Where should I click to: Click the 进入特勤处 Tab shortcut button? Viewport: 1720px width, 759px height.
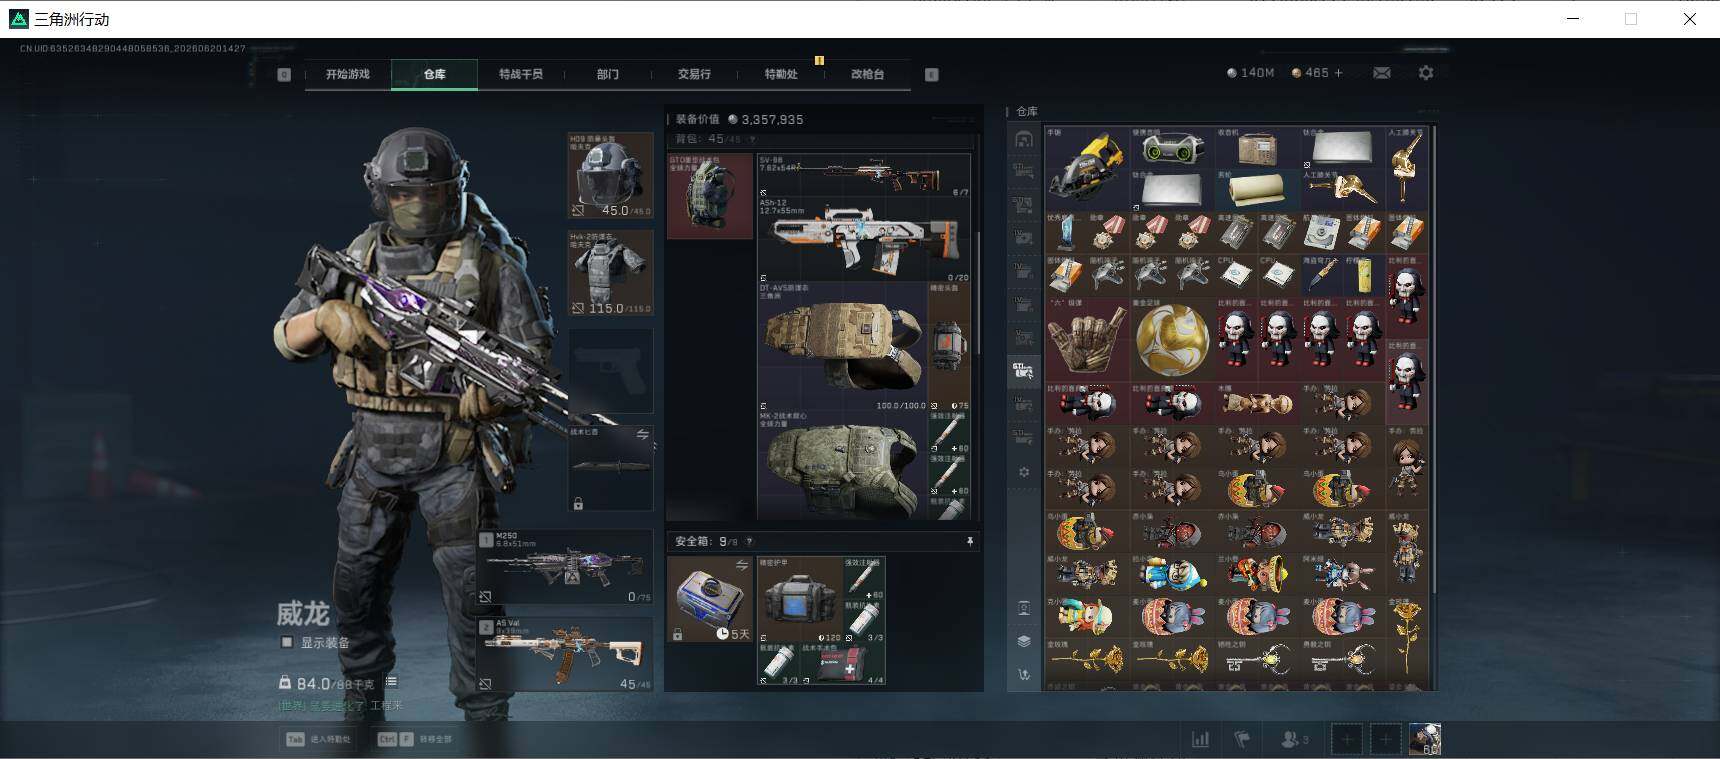[319, 739]
